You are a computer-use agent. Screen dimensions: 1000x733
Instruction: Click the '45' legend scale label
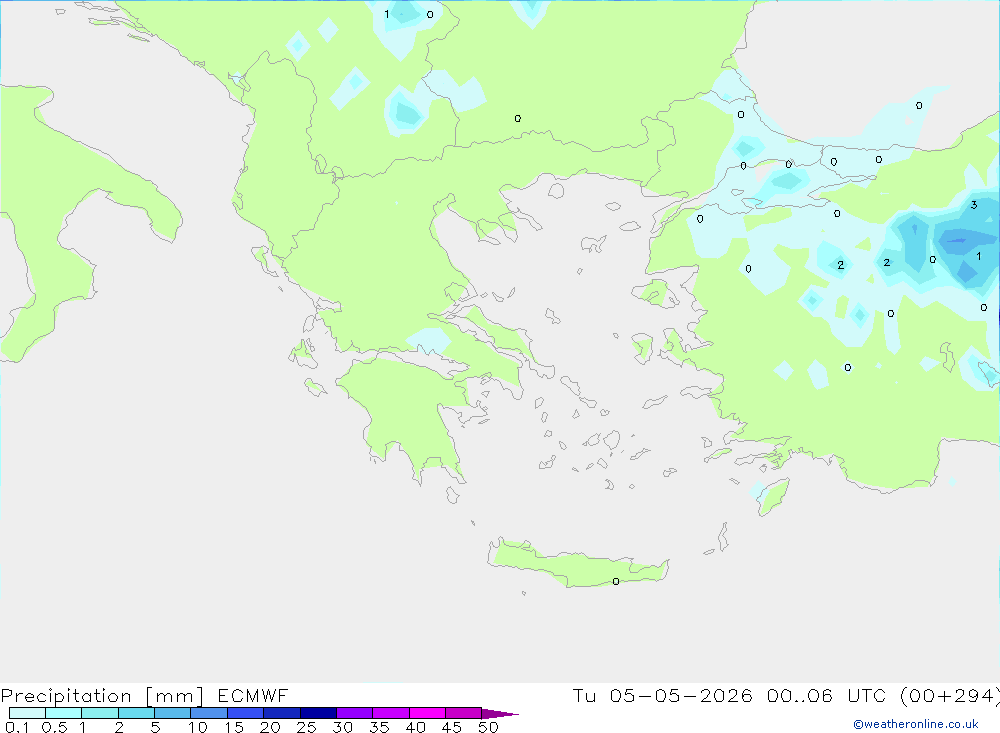tap(452, 727)
